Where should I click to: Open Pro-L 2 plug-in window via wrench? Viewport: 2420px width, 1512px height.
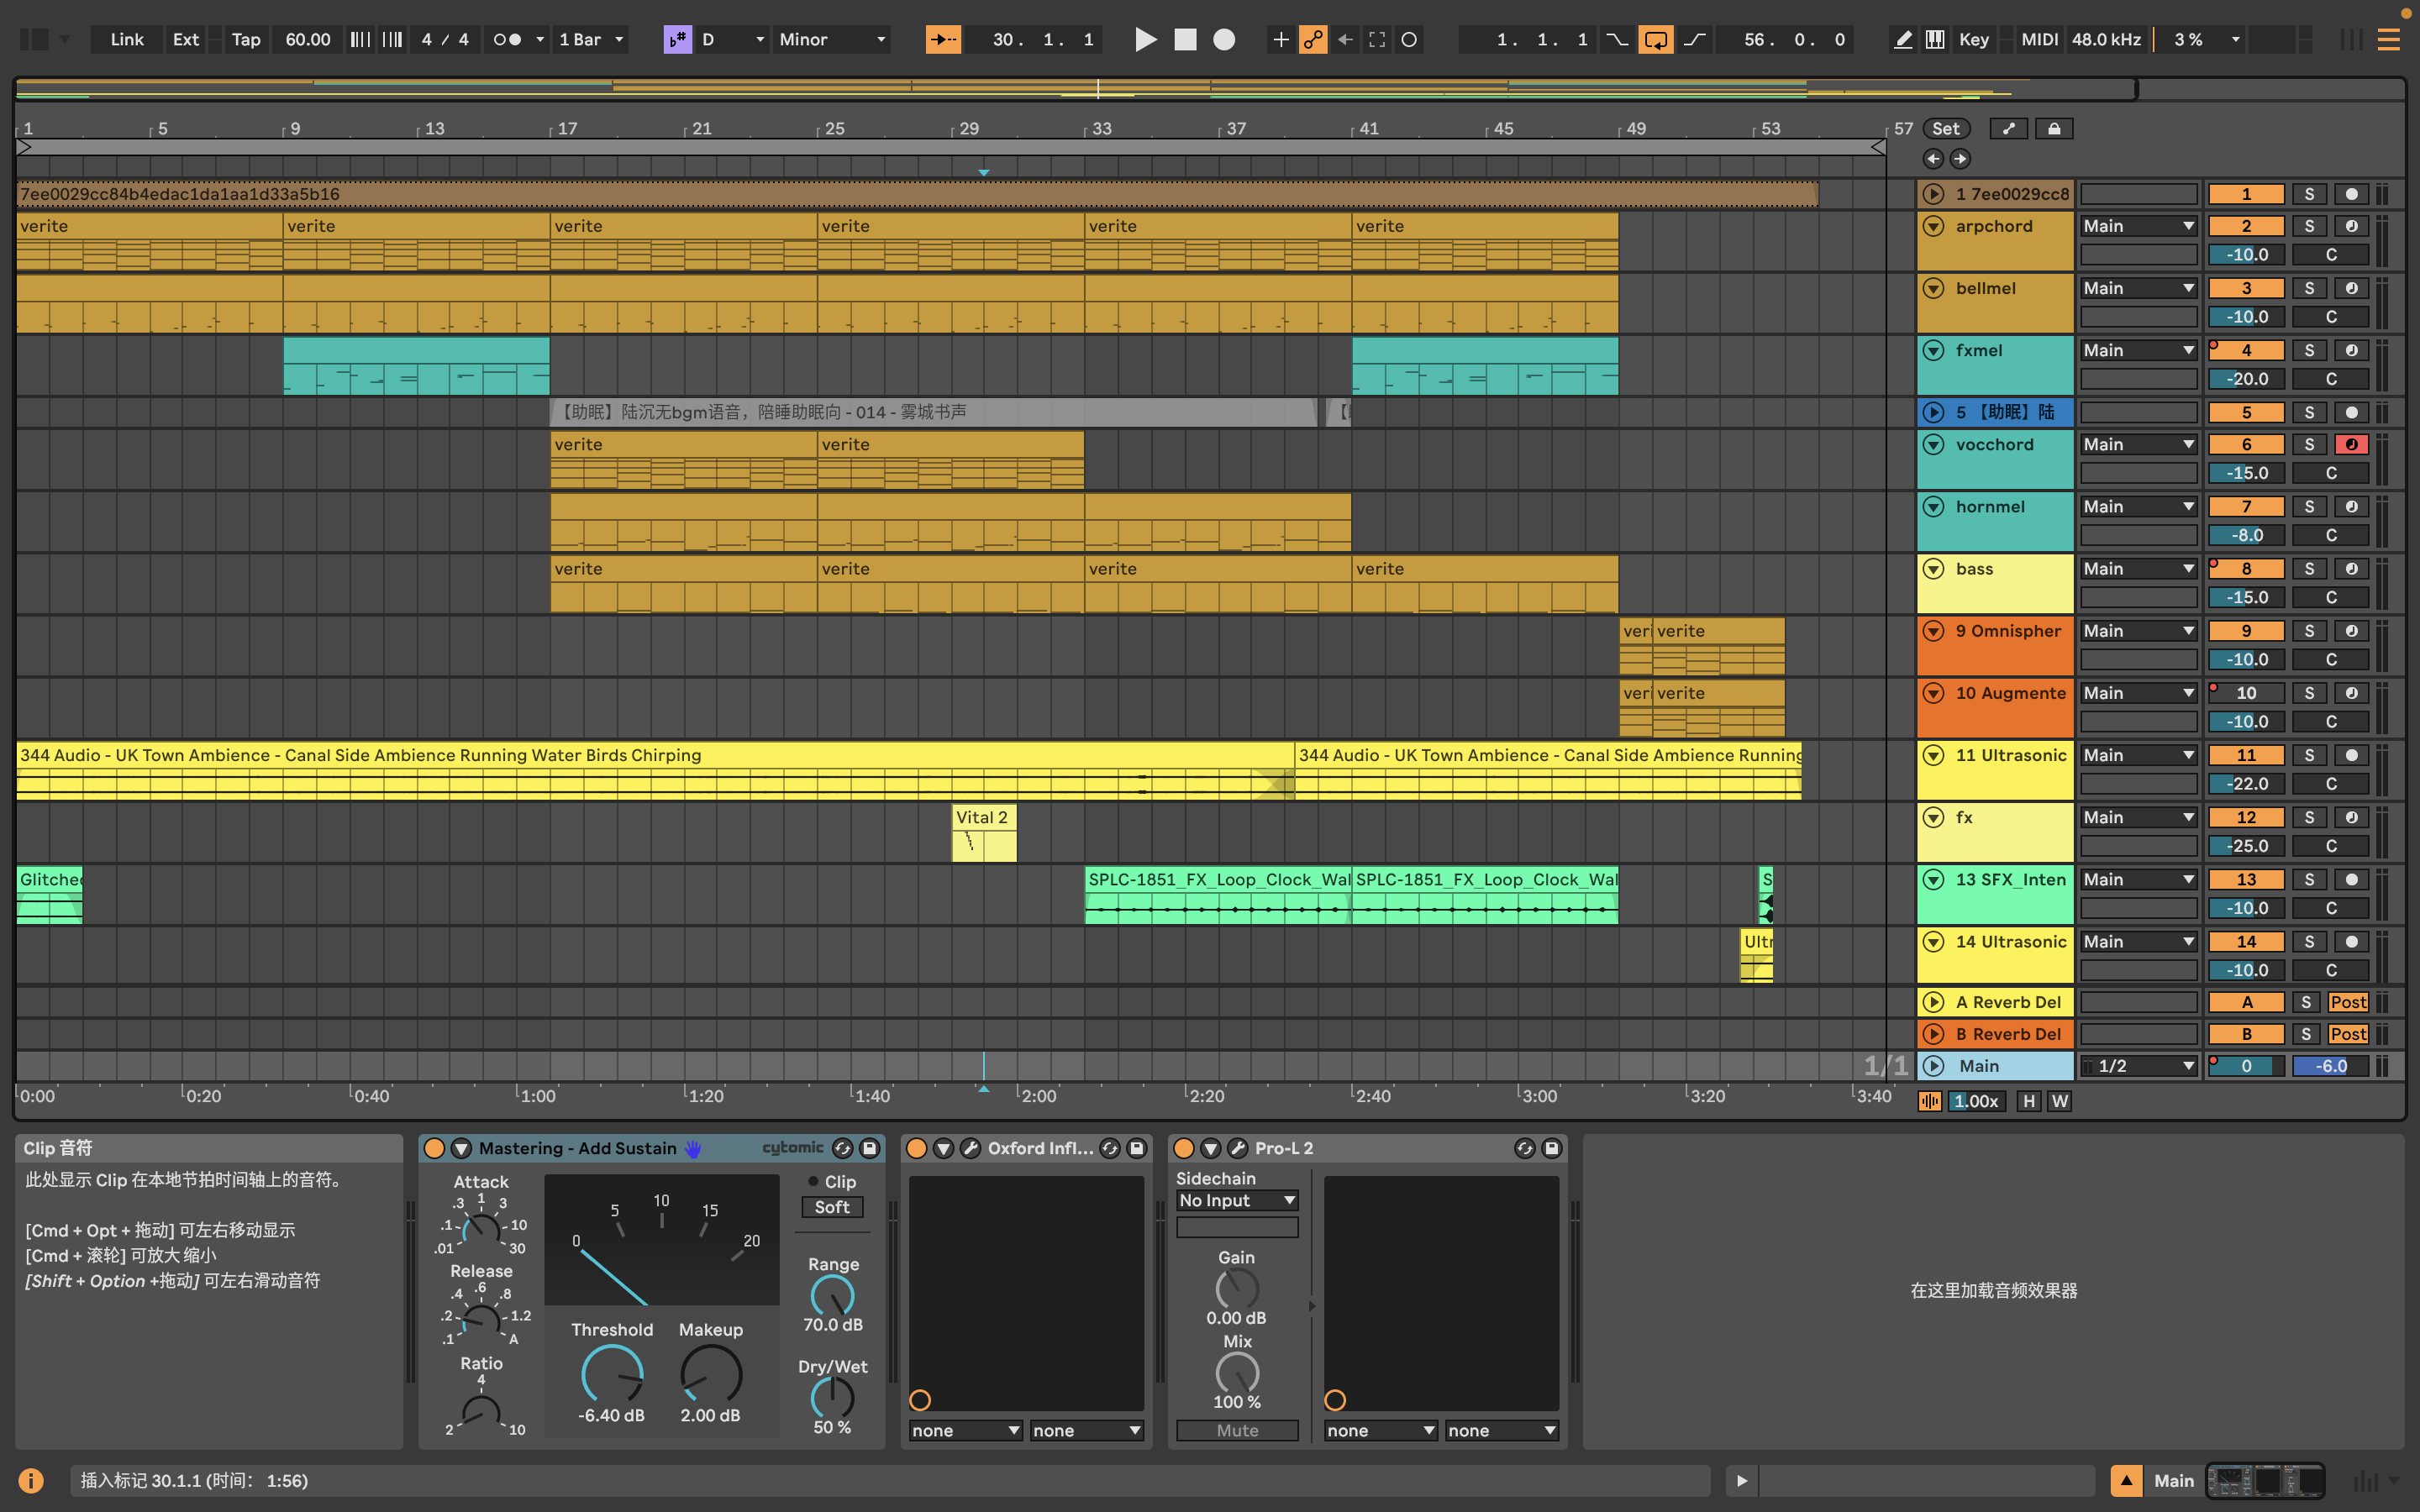1237,1148
